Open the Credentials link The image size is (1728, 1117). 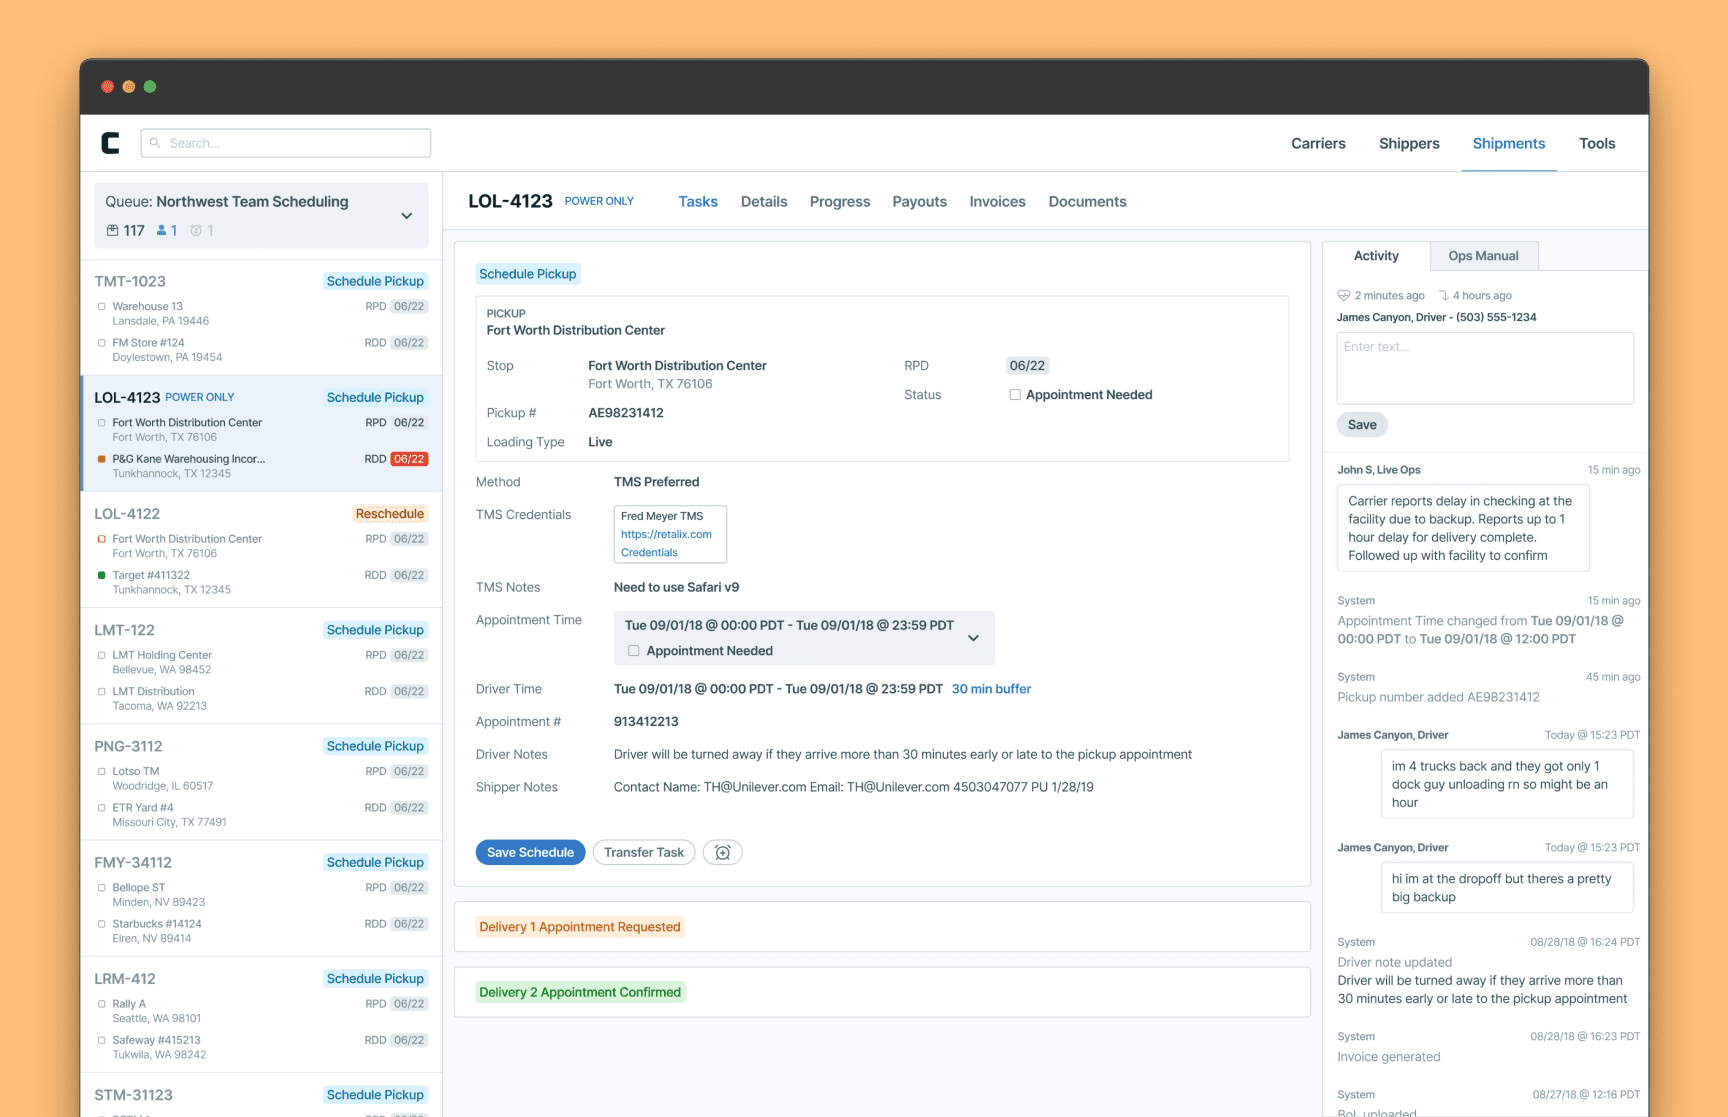(649, 552)
